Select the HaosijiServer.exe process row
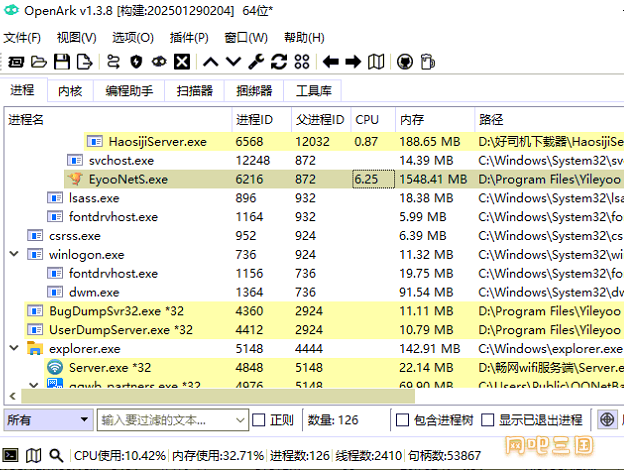This screenshot has width=624, height=470. pos(354,141)
